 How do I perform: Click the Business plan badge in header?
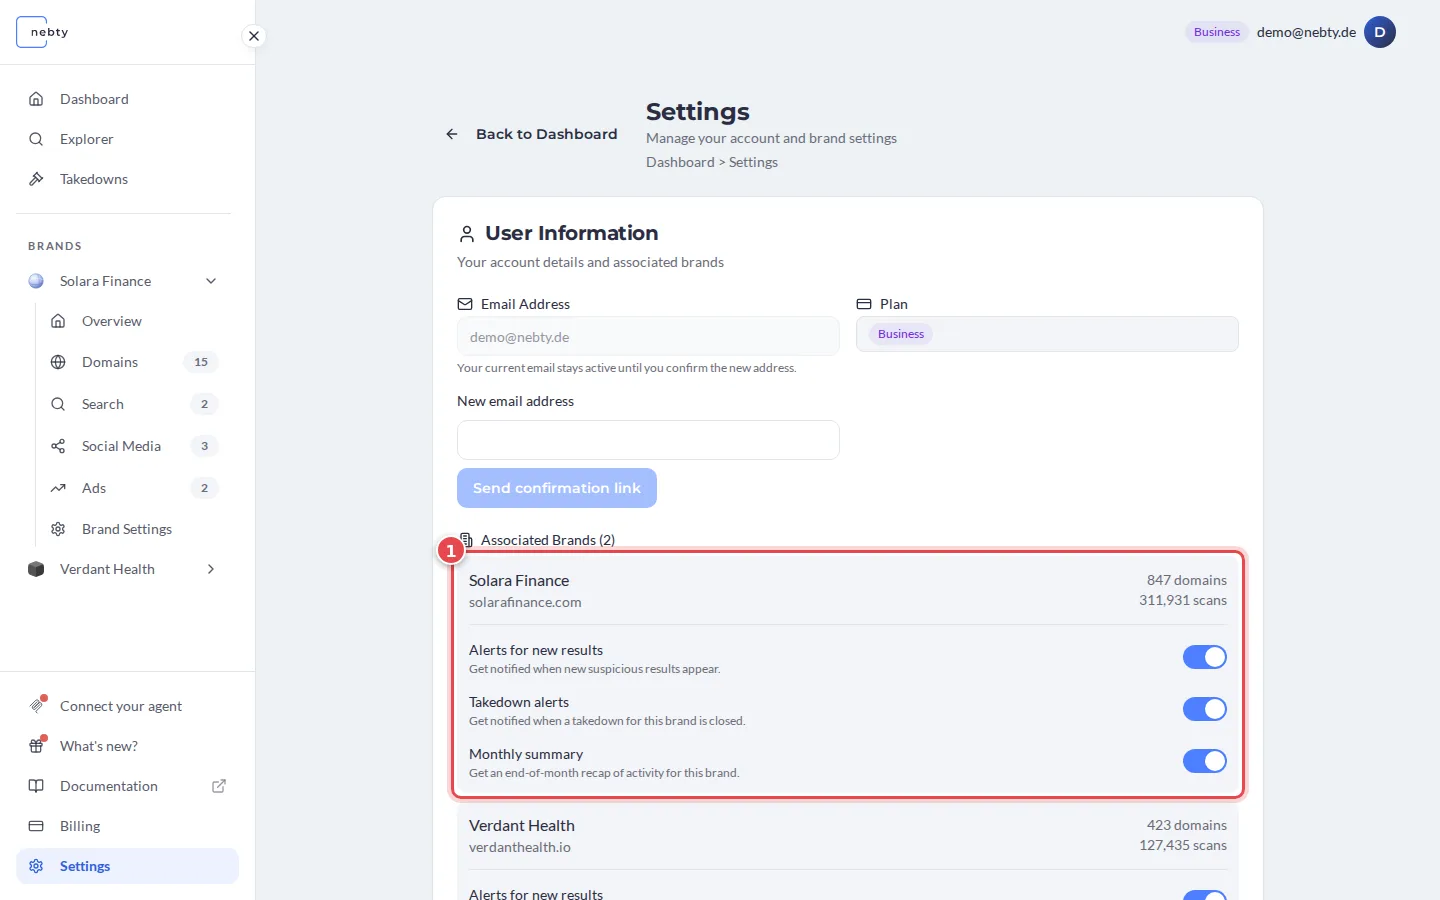click(x=1217, y=32)
